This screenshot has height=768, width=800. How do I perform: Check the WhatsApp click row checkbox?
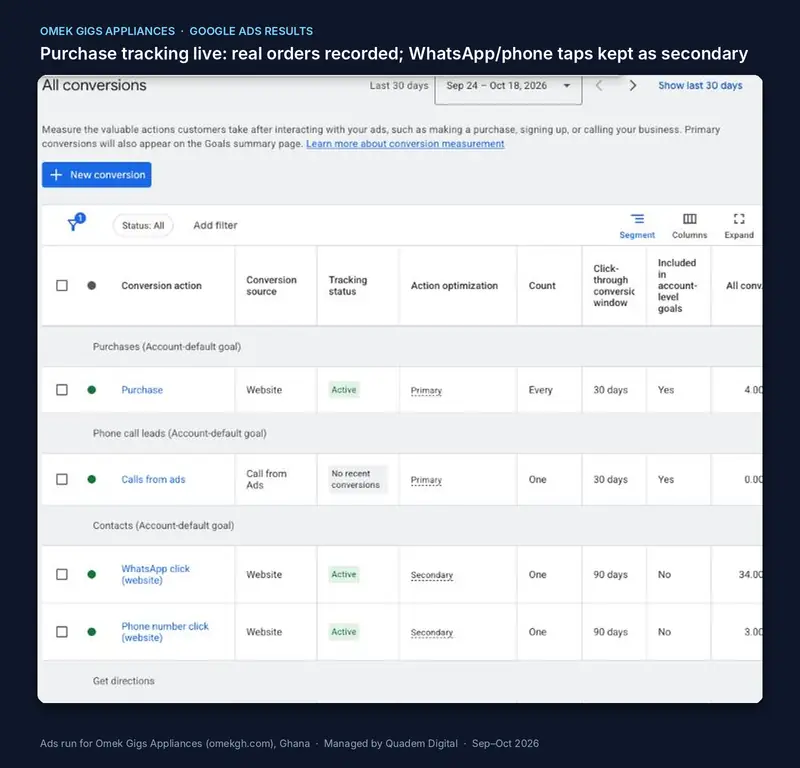62,574
